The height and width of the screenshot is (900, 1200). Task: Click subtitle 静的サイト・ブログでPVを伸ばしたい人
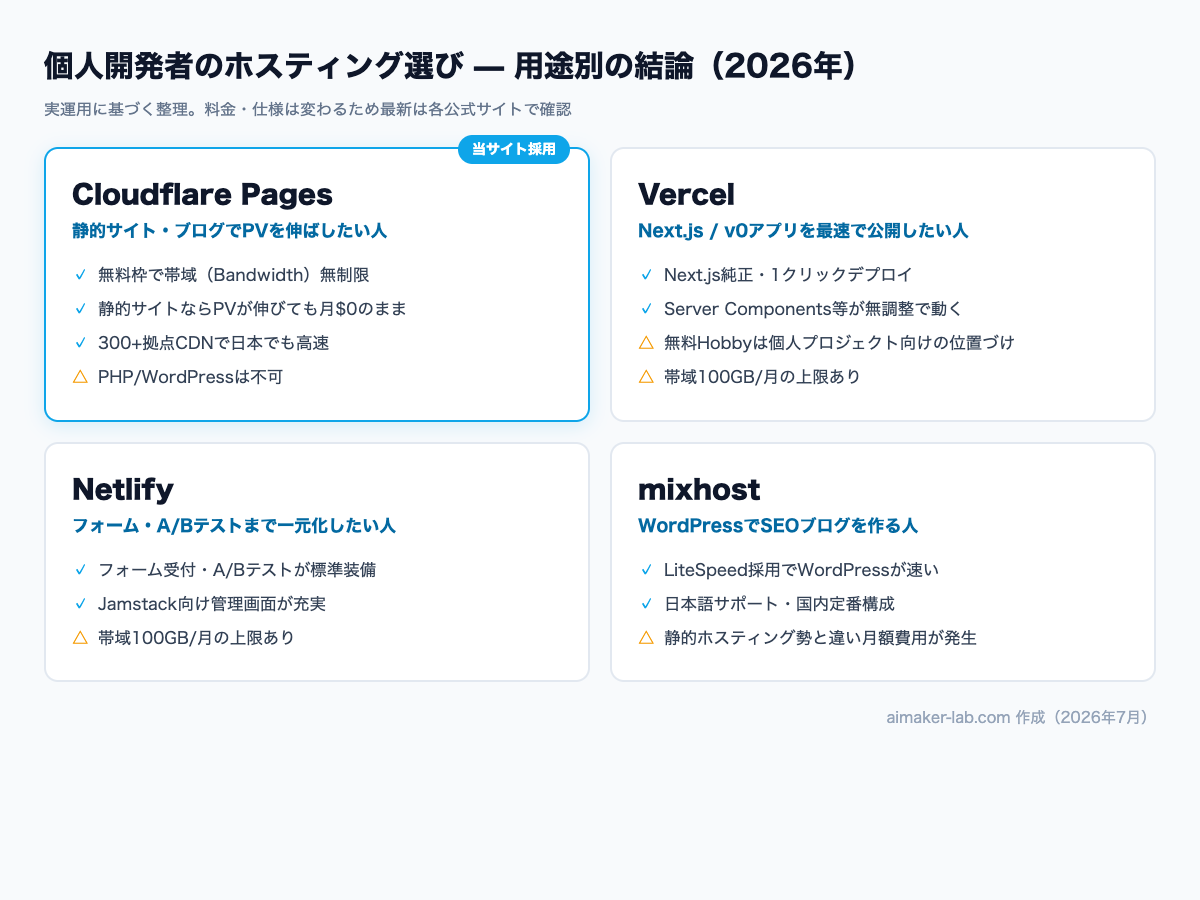(x=229, y=231)
